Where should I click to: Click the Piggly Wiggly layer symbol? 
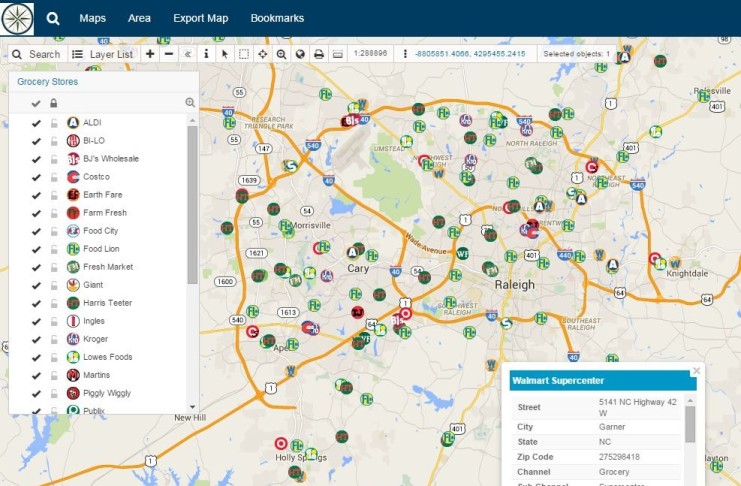tap(73, 393)
